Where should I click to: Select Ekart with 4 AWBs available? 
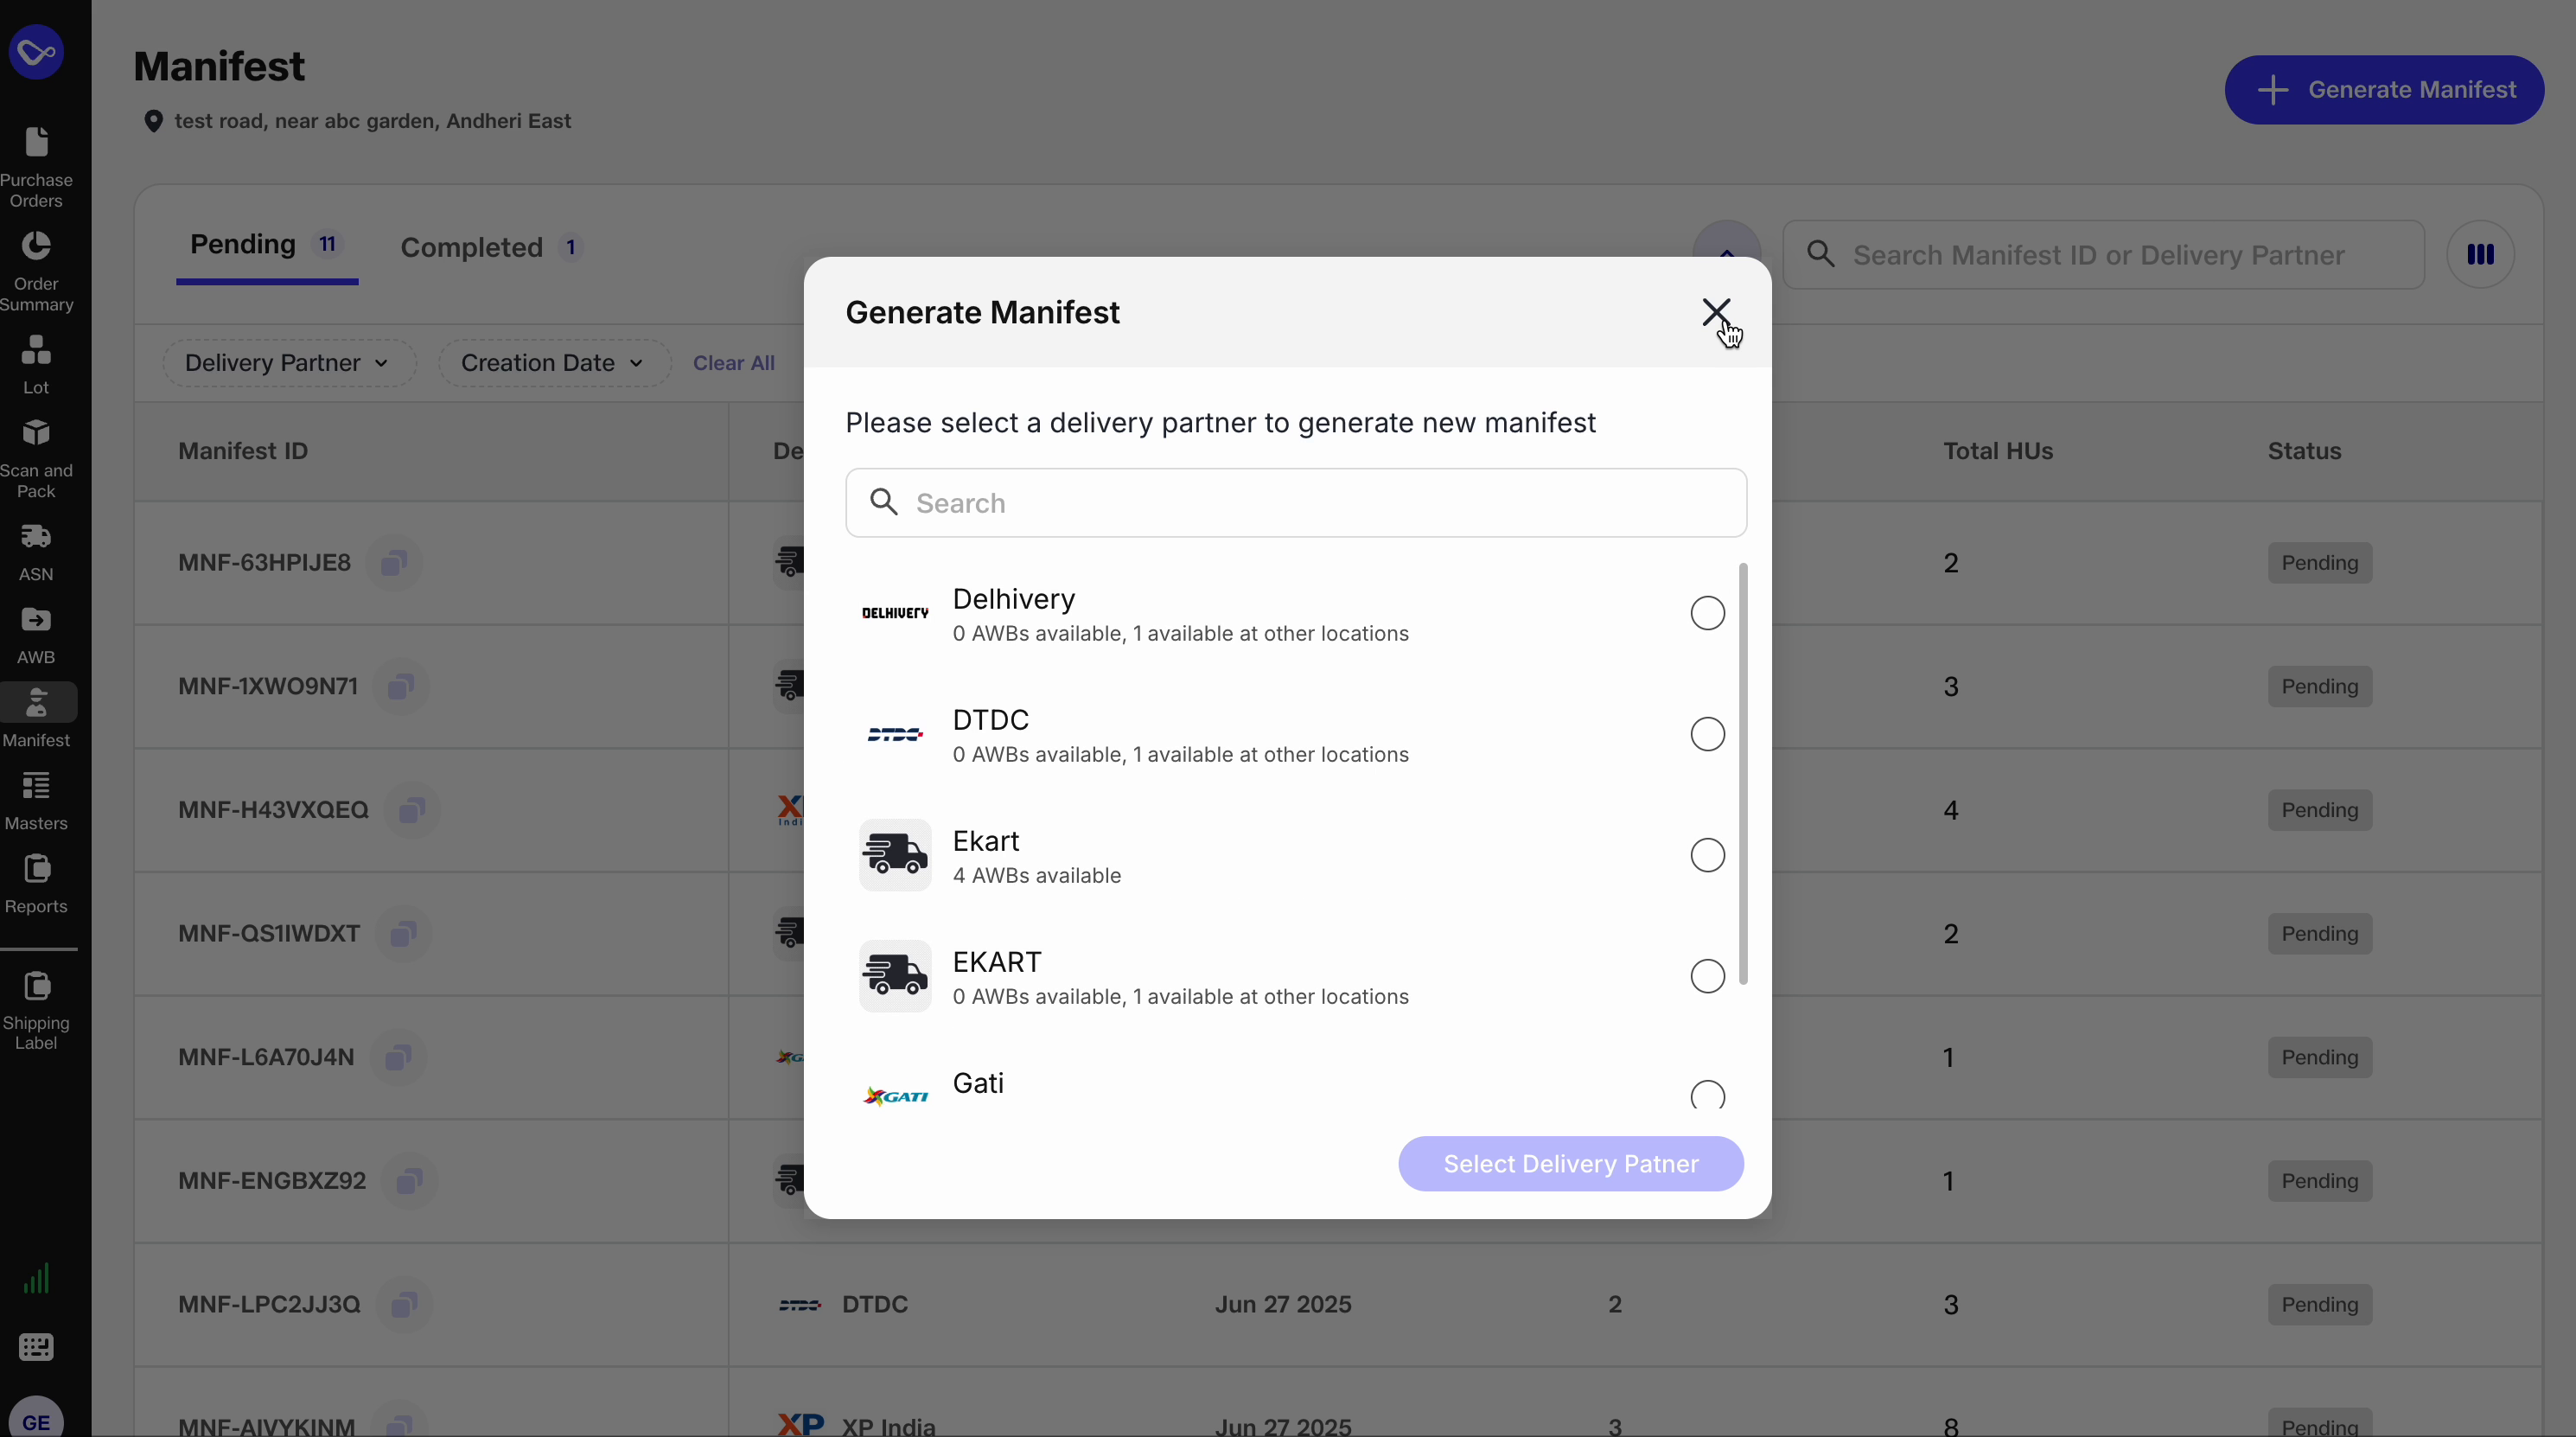coord(1706,855)
